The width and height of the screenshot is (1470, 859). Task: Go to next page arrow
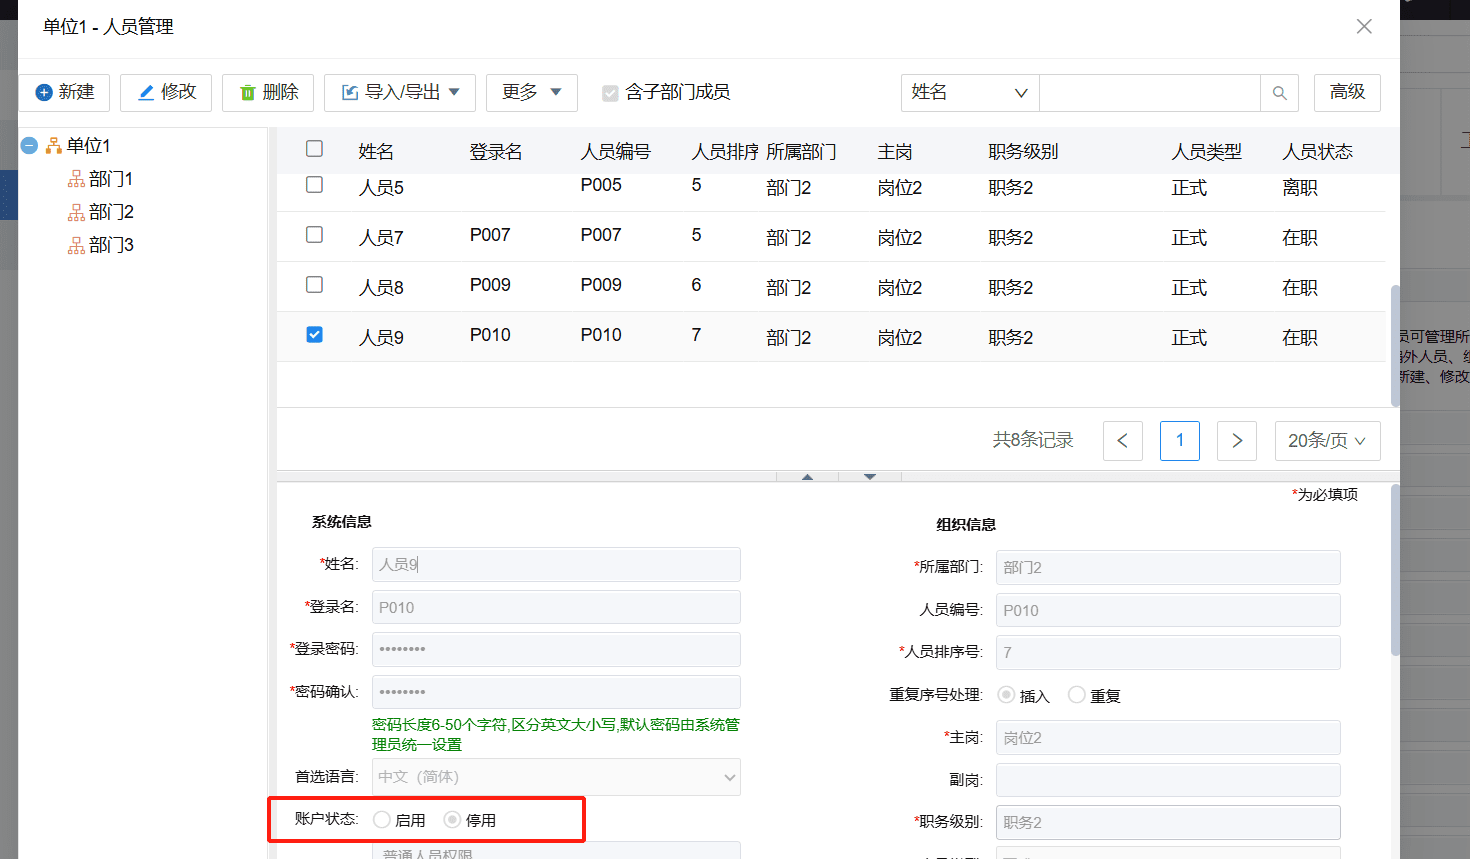click(1237, 441)
